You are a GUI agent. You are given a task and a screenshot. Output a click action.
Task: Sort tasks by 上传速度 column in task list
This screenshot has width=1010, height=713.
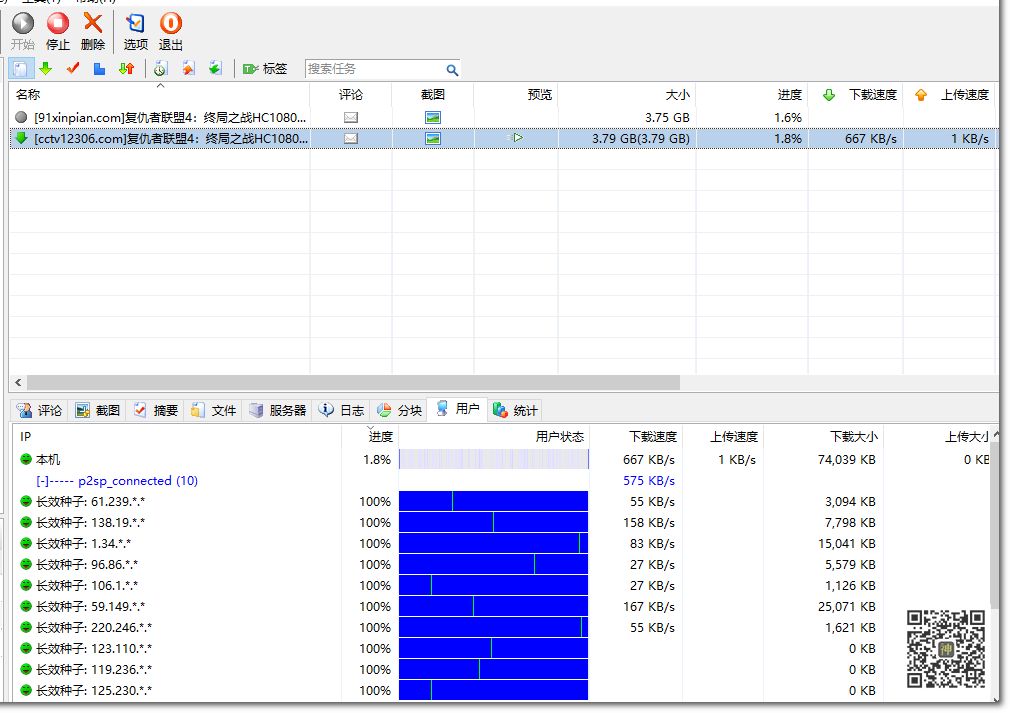click(x=950, y=95)
